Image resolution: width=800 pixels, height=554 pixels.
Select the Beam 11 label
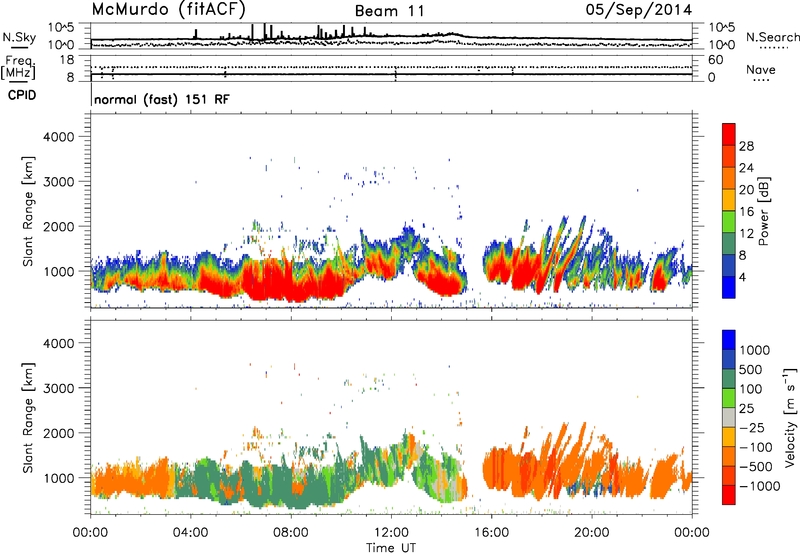click(x=390, y=11)
